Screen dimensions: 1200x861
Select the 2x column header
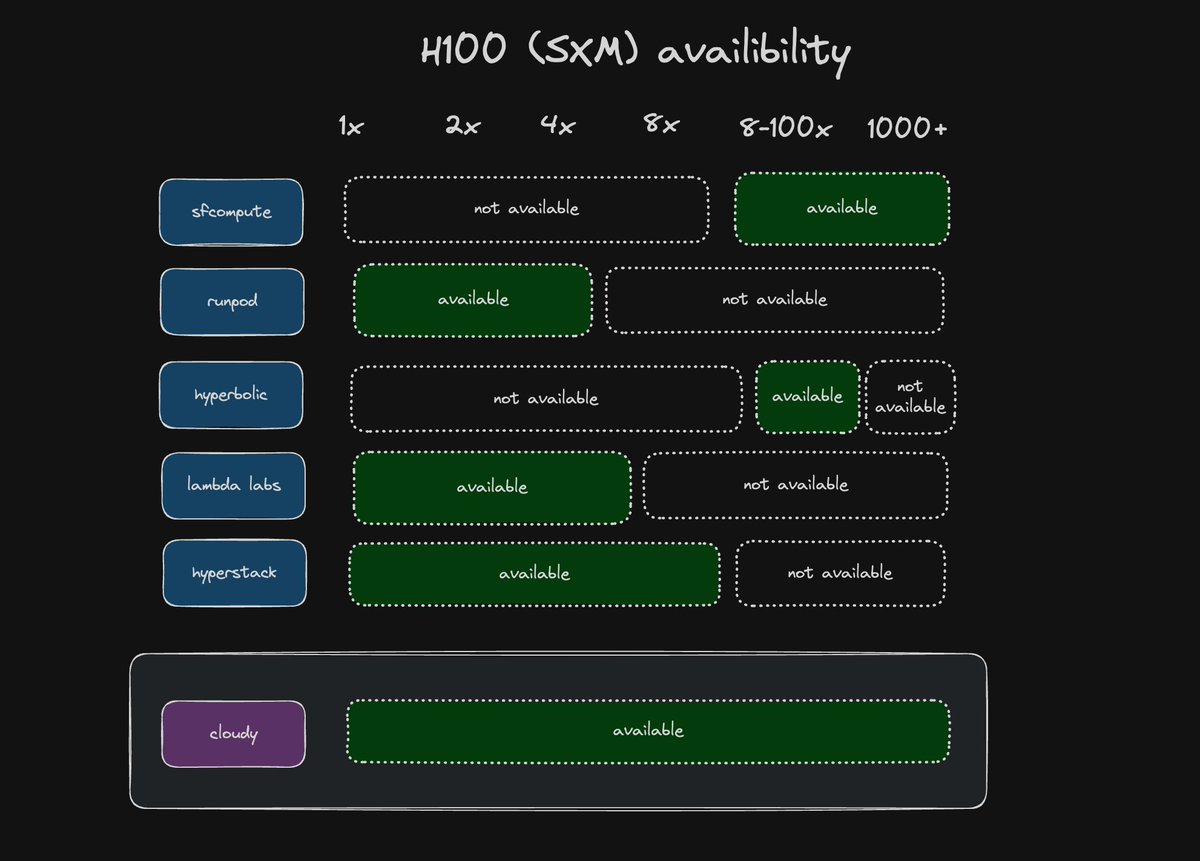pyautogui.click(x=463, y=126)
